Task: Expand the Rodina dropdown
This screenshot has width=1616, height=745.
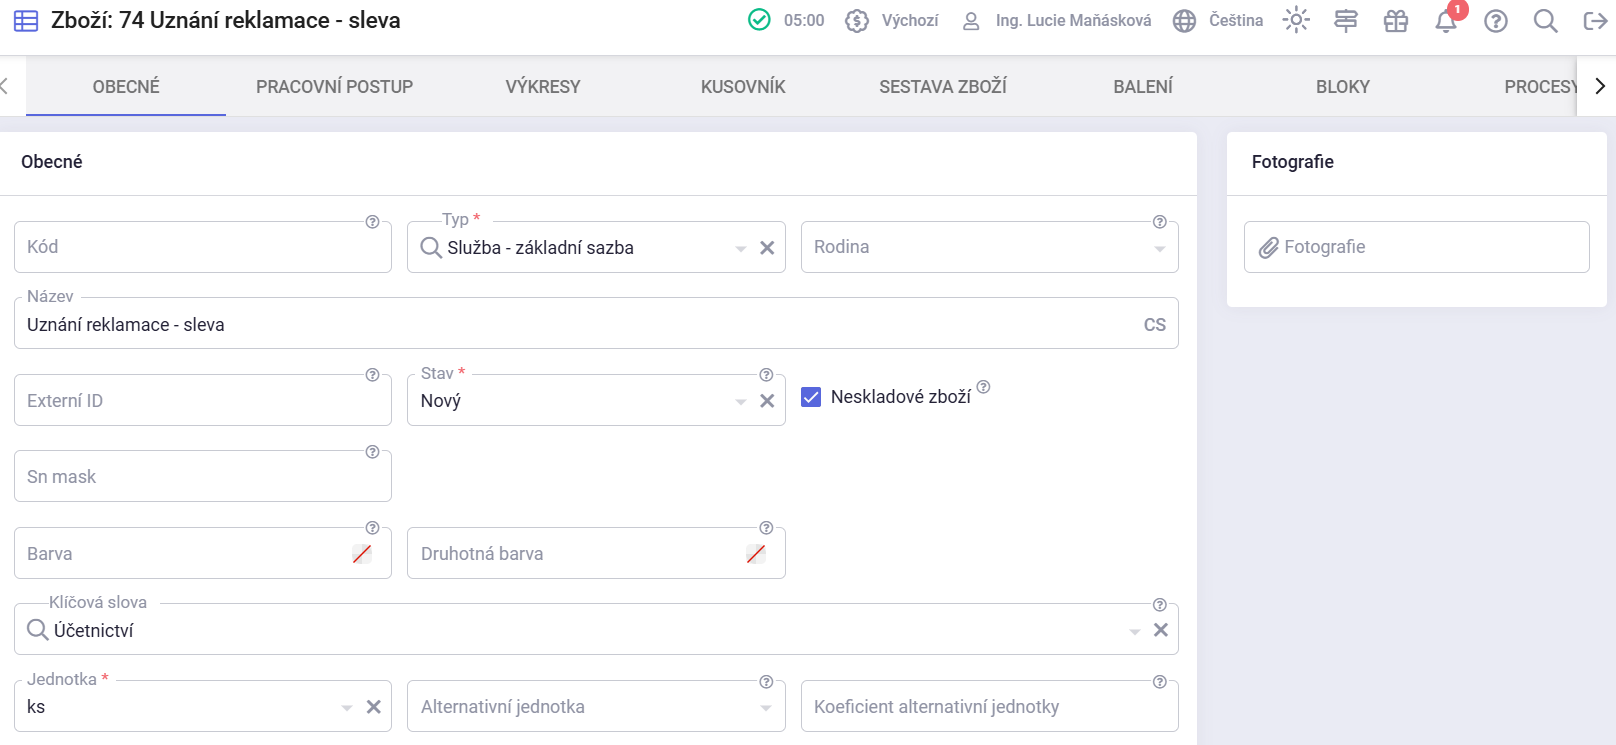Action: click(x=1159, y=249)
